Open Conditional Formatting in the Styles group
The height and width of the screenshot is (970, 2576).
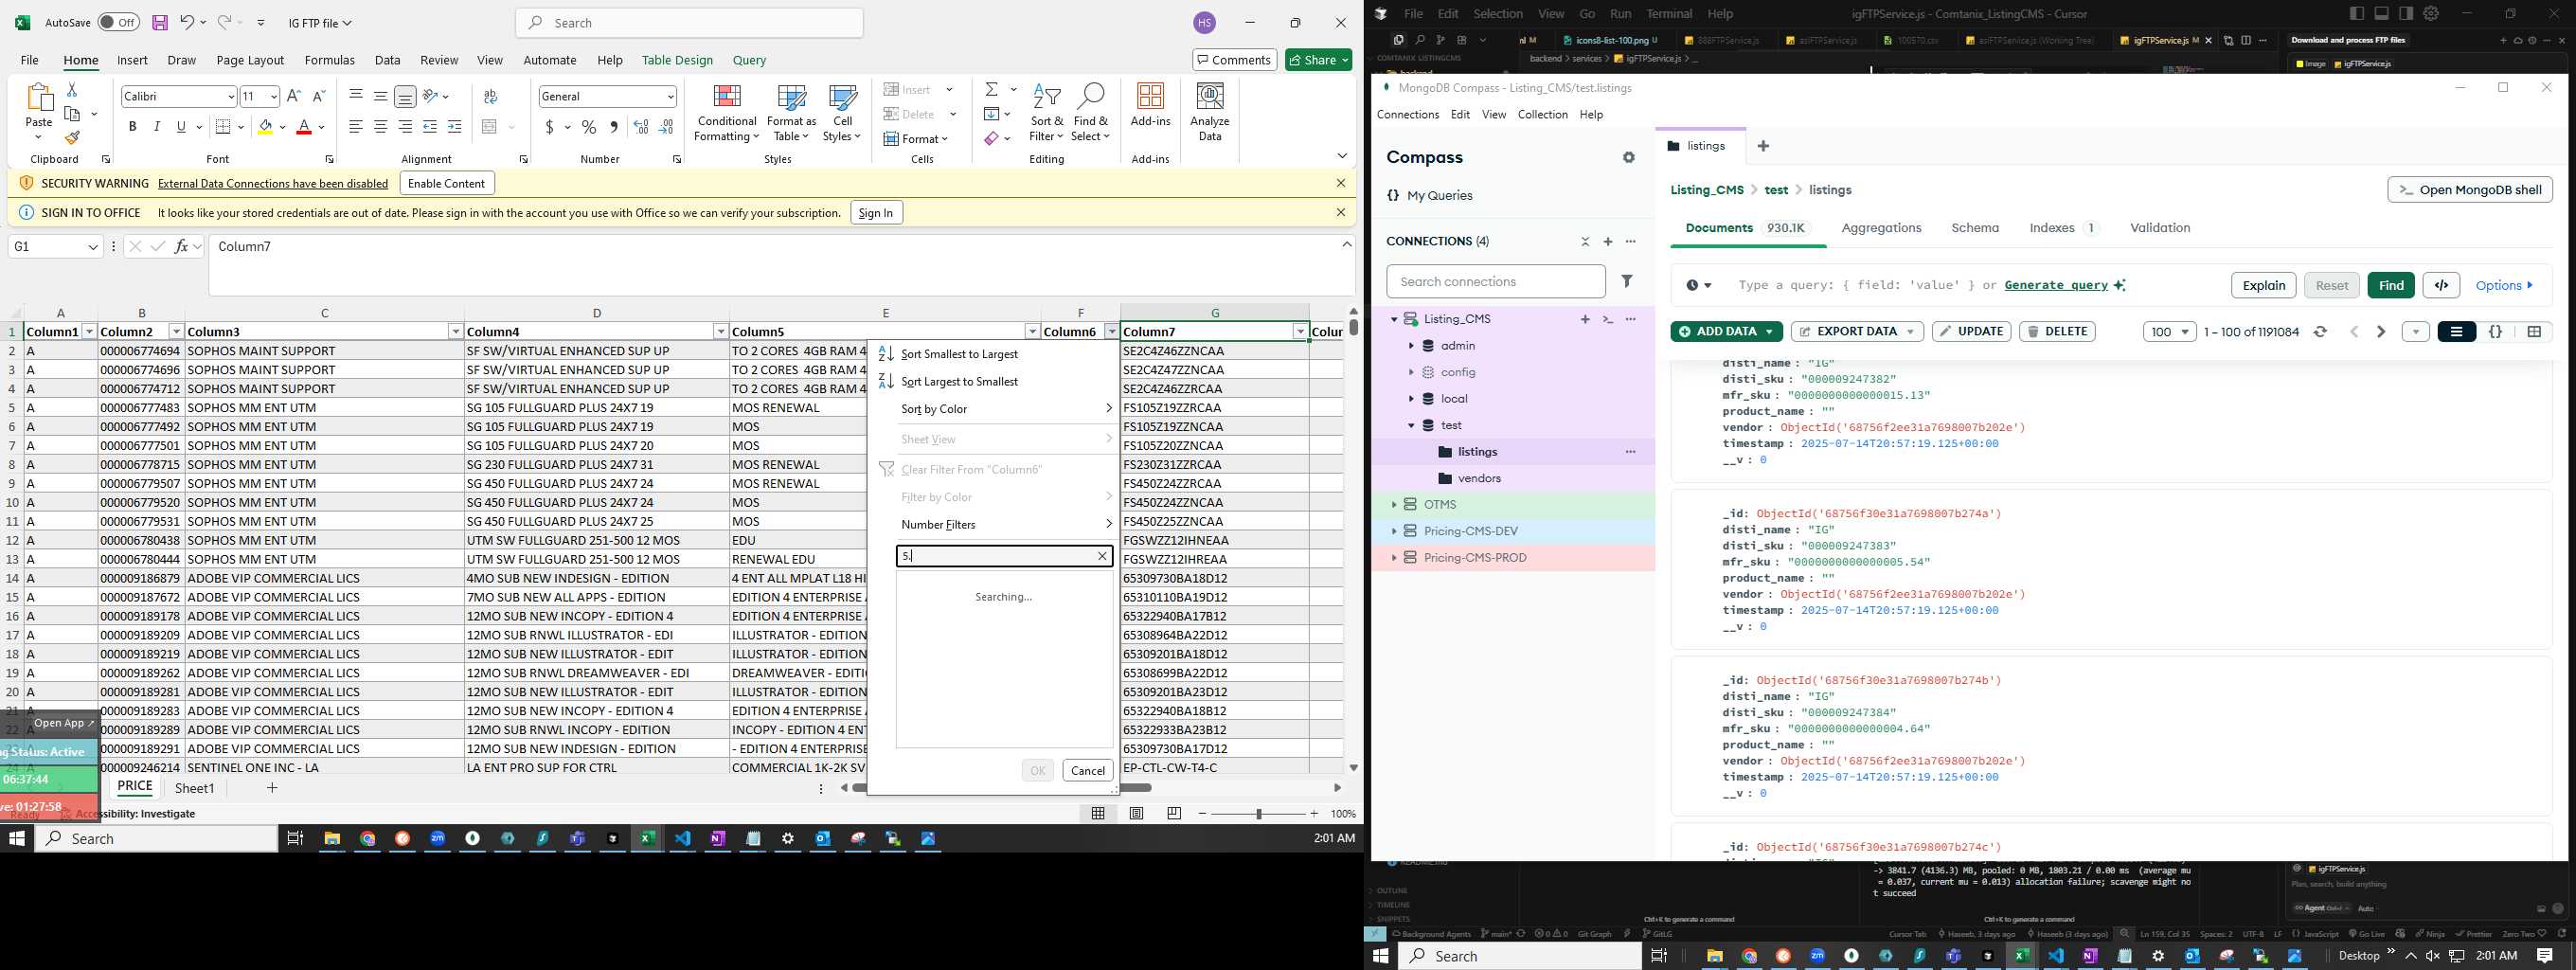click(x=727, y=112)
